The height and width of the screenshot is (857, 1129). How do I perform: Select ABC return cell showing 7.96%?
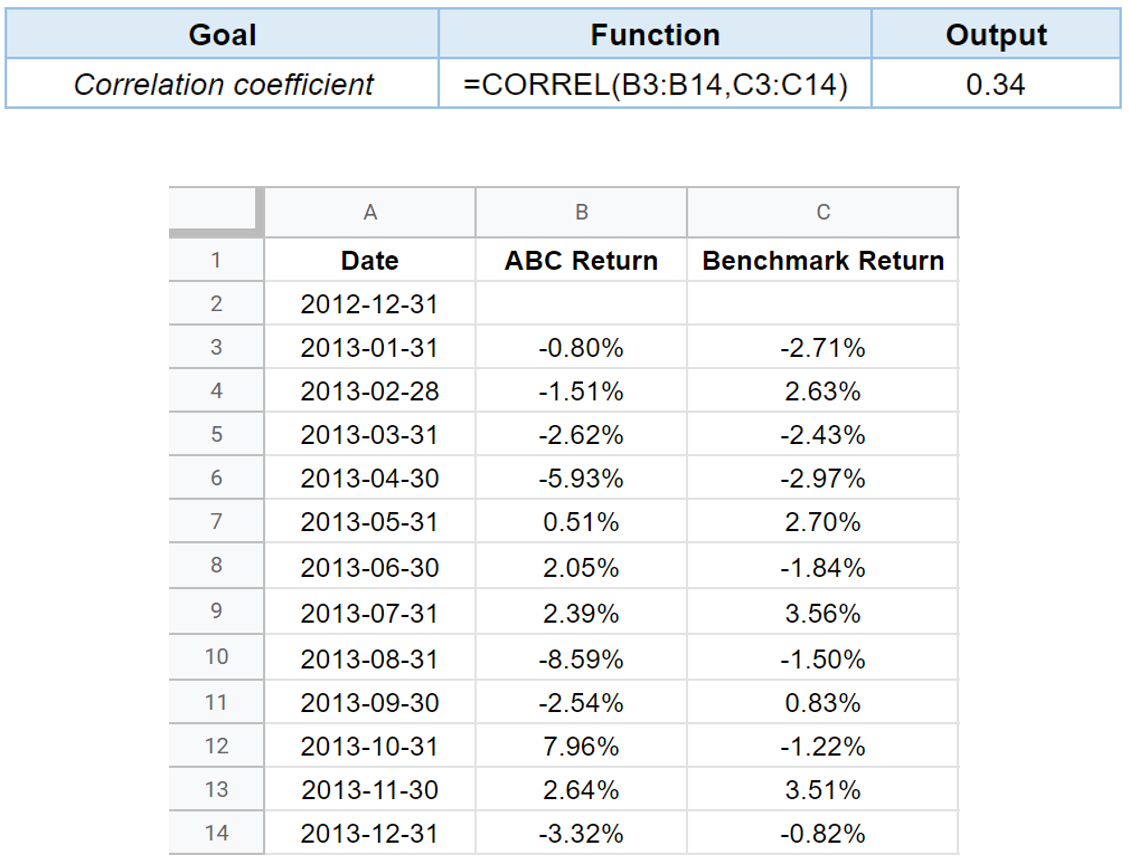tap(581, 746)
